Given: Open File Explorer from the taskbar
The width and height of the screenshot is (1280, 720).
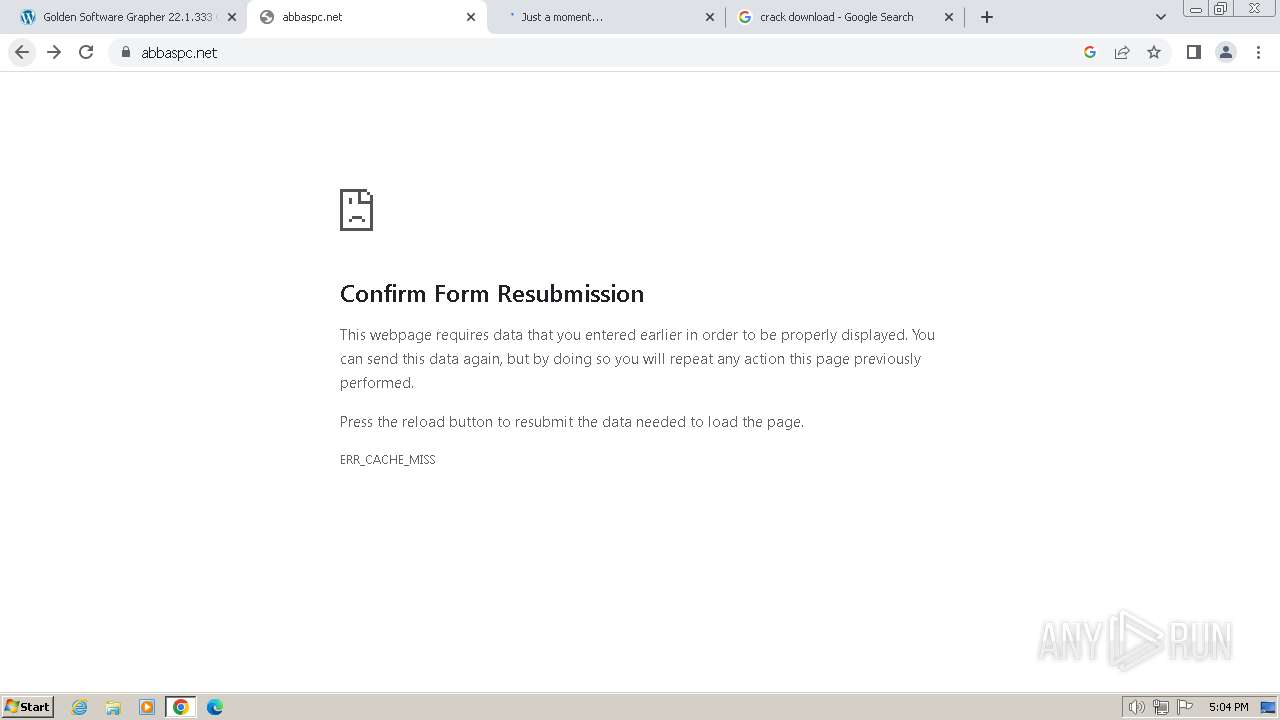Looking at the screenshot, I should pyautogui.click(x=113, y=707).
